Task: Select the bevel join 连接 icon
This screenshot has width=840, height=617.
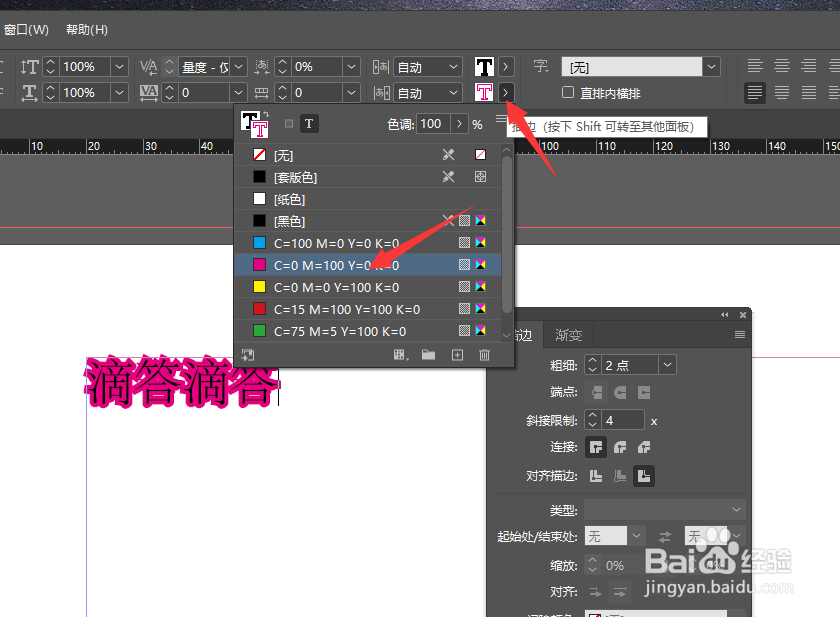Action: (x=644, y=447)
